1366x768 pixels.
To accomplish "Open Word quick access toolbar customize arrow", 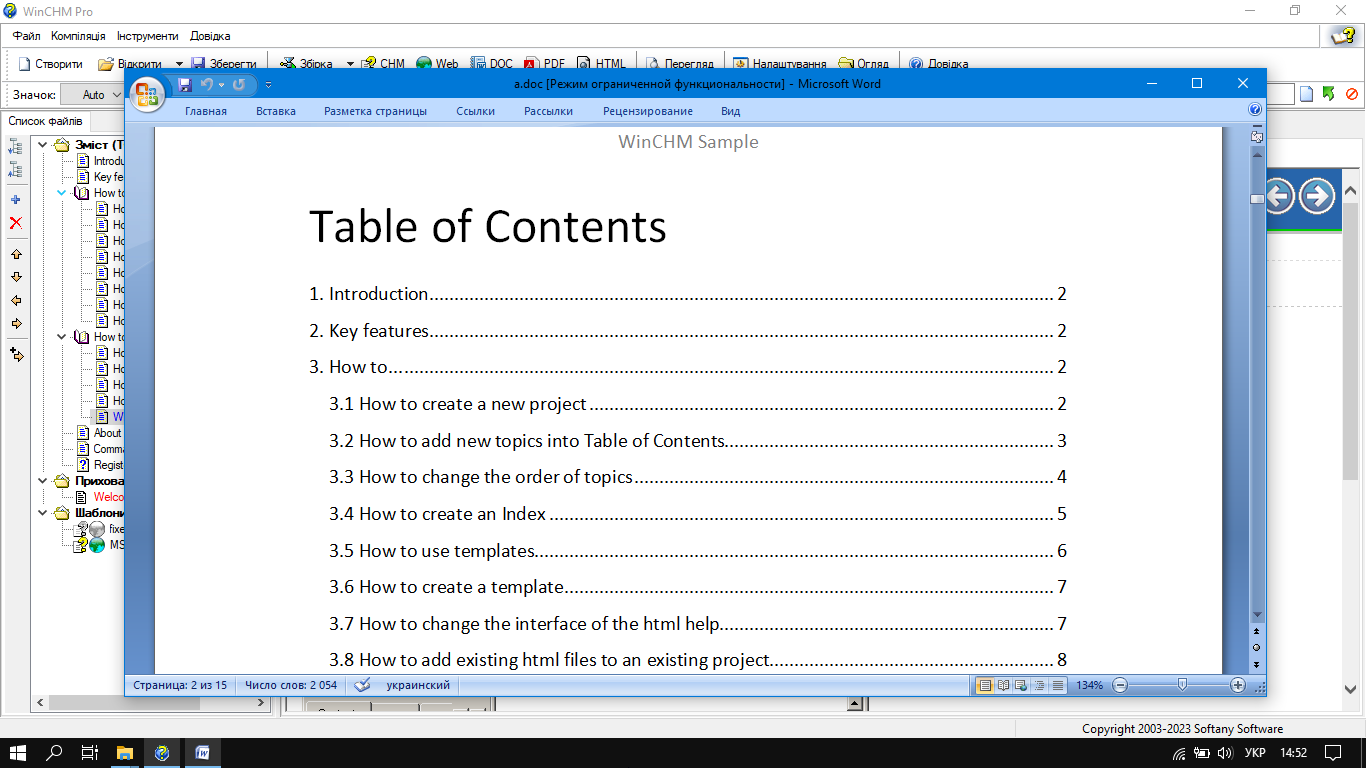I will coord(269,85).
